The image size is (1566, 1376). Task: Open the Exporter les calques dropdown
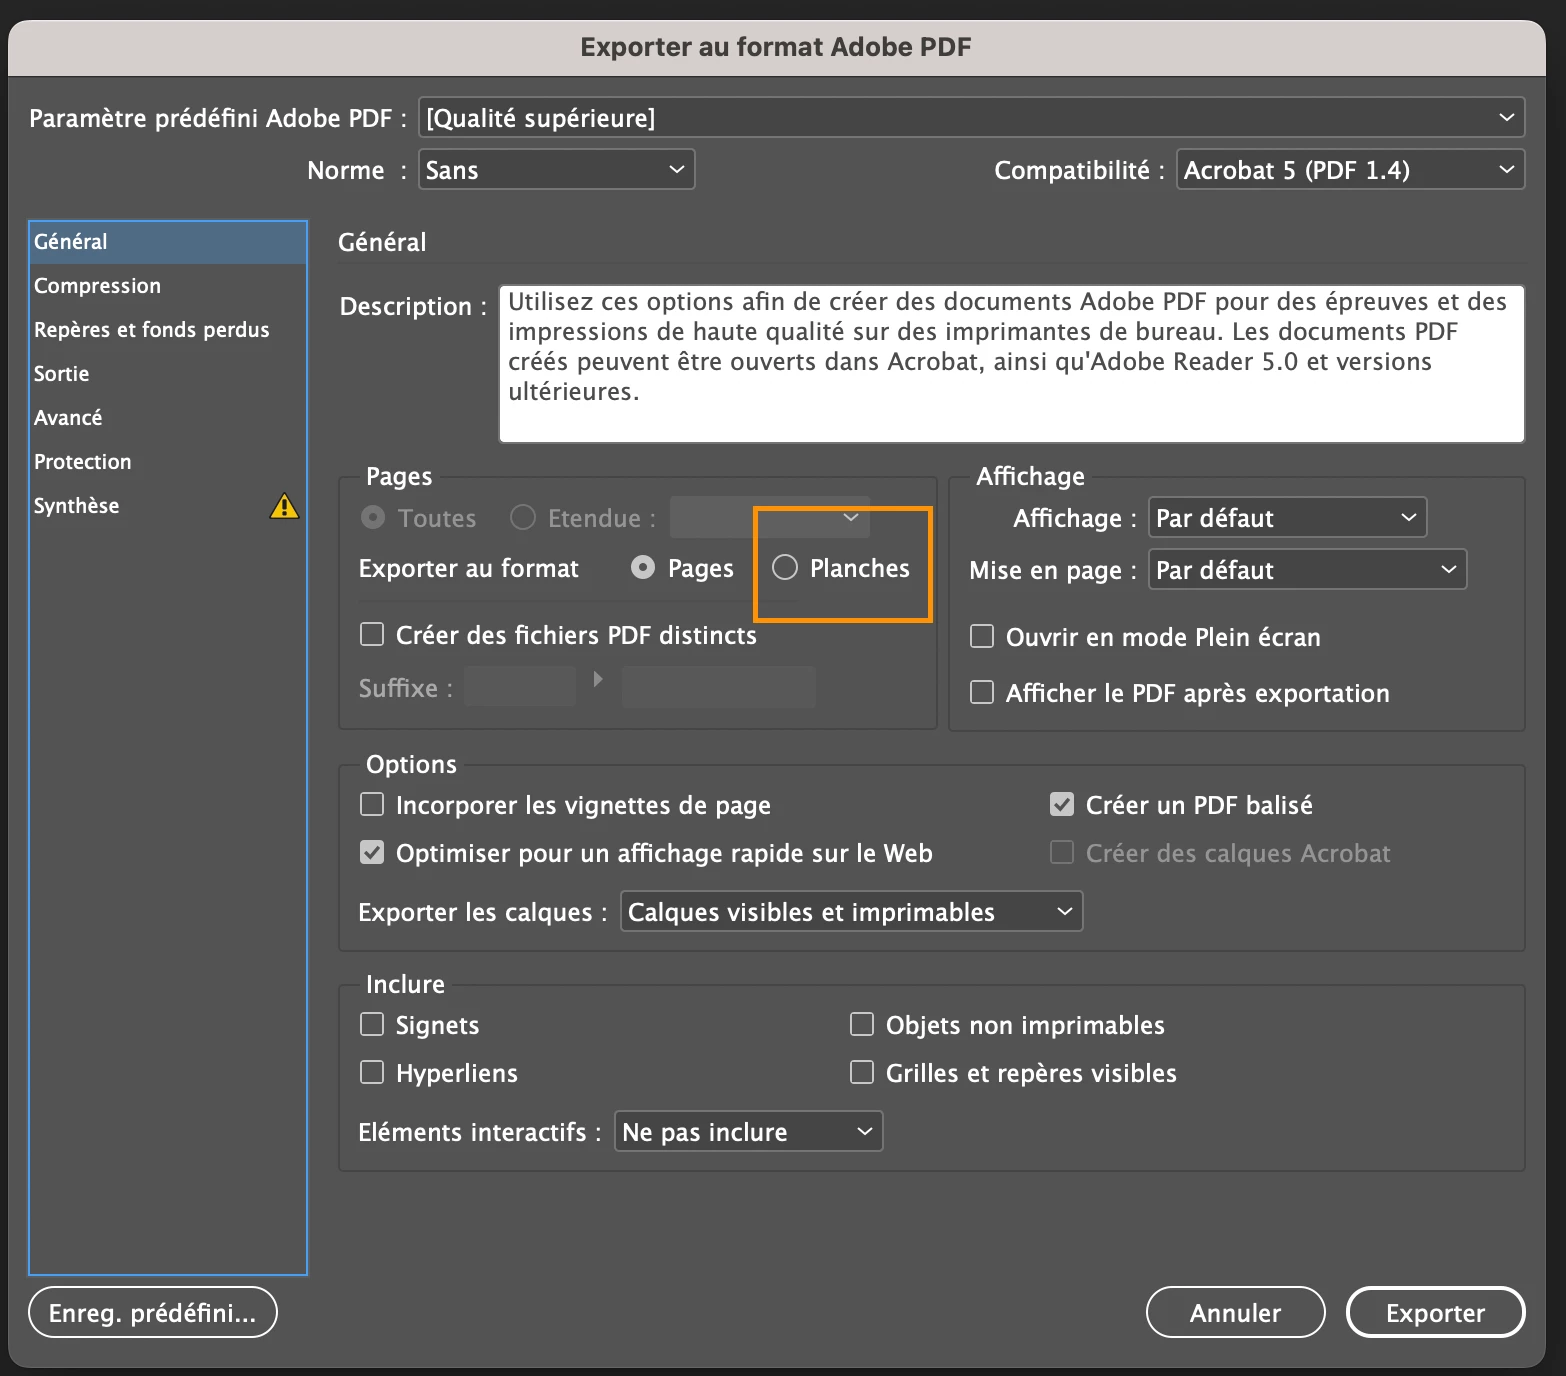851,912
